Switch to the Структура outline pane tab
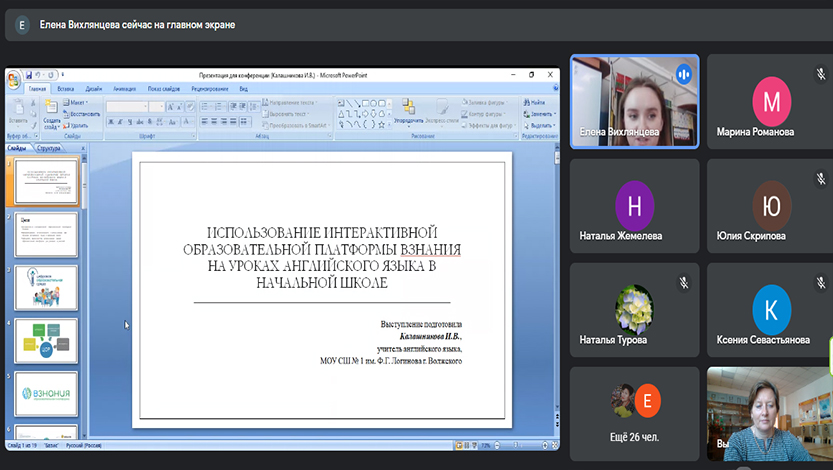Image resolution: width=833 pixels, height=470 pixels. click(x=48, y=148)
